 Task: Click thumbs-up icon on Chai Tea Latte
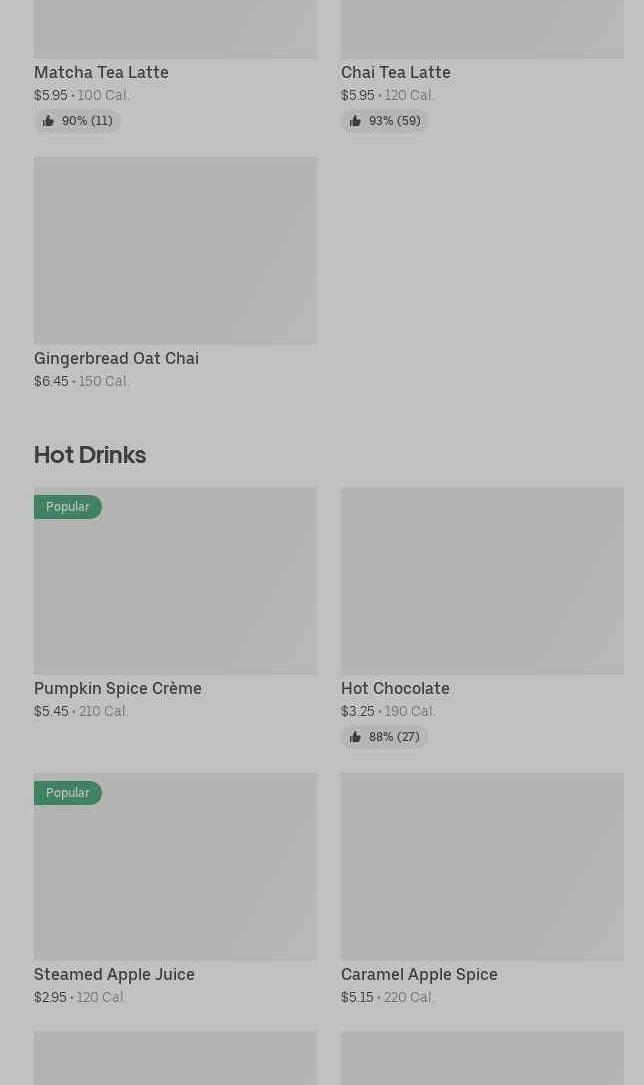(355, 121)
